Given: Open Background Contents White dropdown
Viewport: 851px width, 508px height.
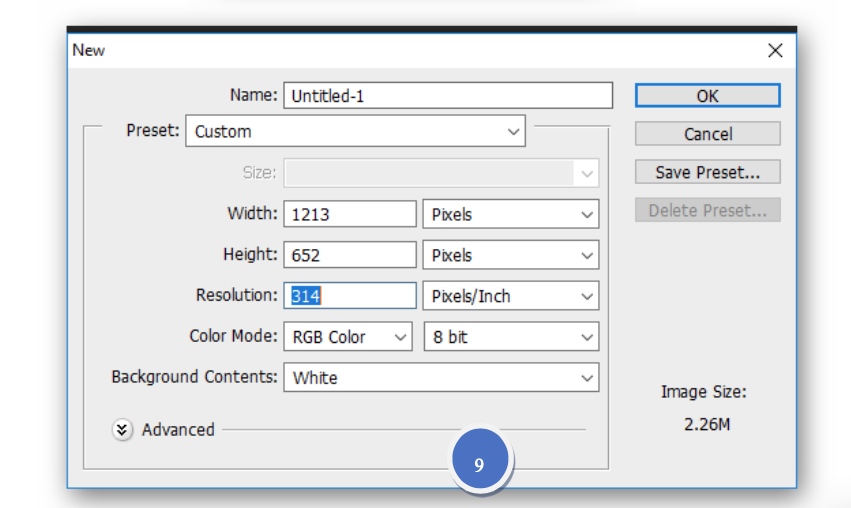Looking at the screenshot, I should 441,378.
